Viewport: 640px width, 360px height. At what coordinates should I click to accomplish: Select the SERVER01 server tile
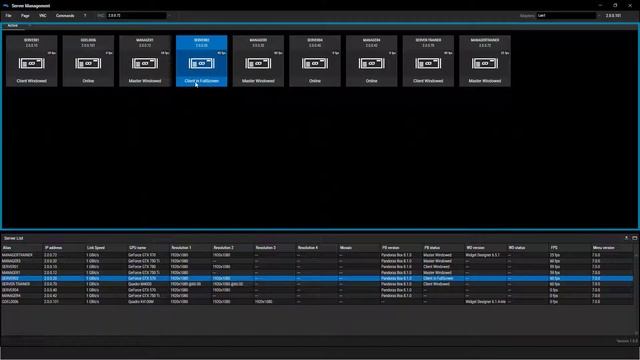32,61
